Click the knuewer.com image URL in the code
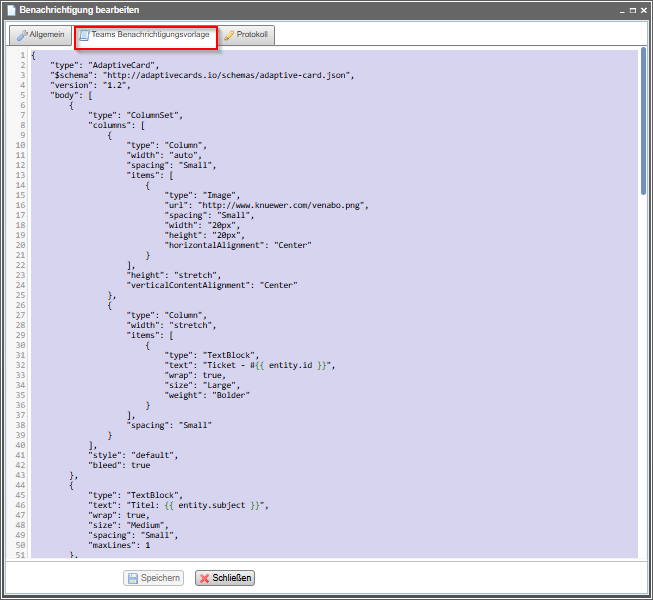This screenshot has width=653, height=600. tap(282, 205)
